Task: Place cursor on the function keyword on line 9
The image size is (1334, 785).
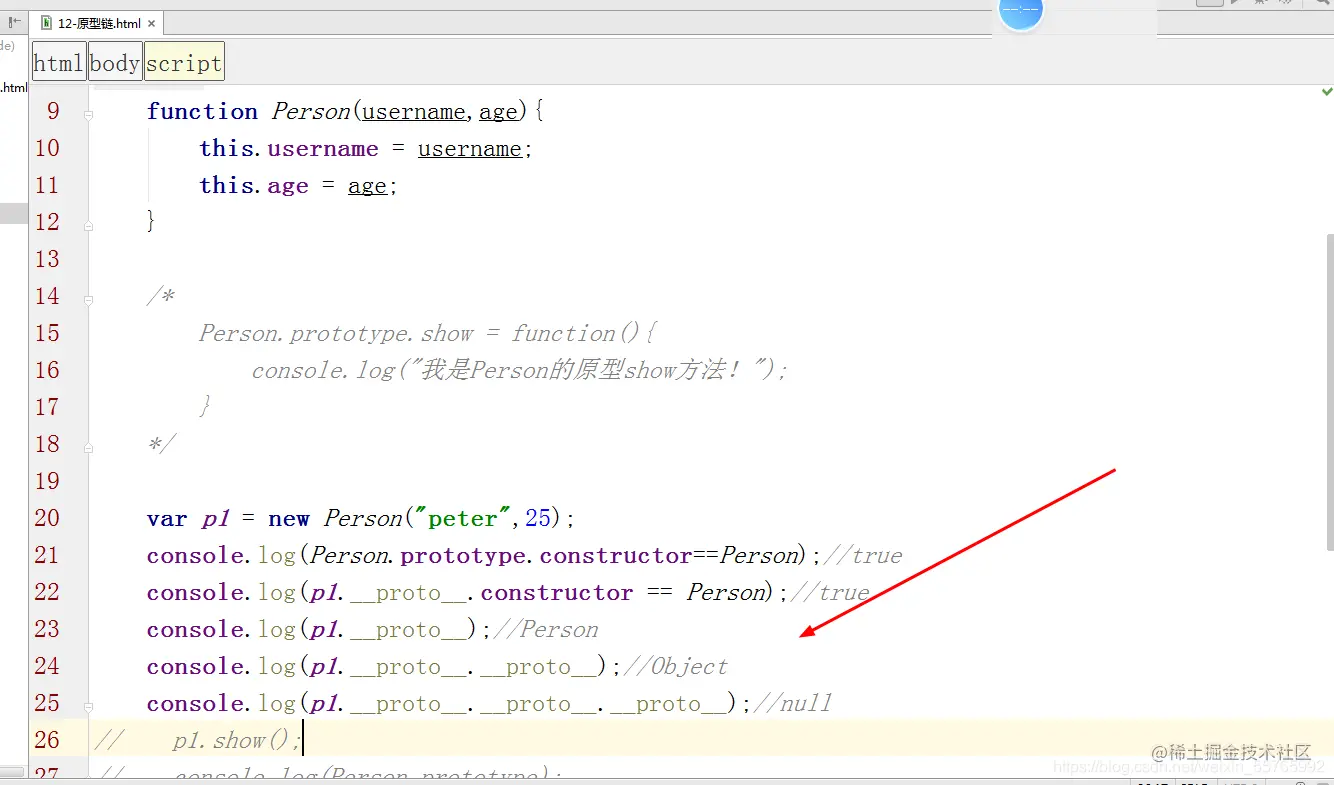Action: 202,111
